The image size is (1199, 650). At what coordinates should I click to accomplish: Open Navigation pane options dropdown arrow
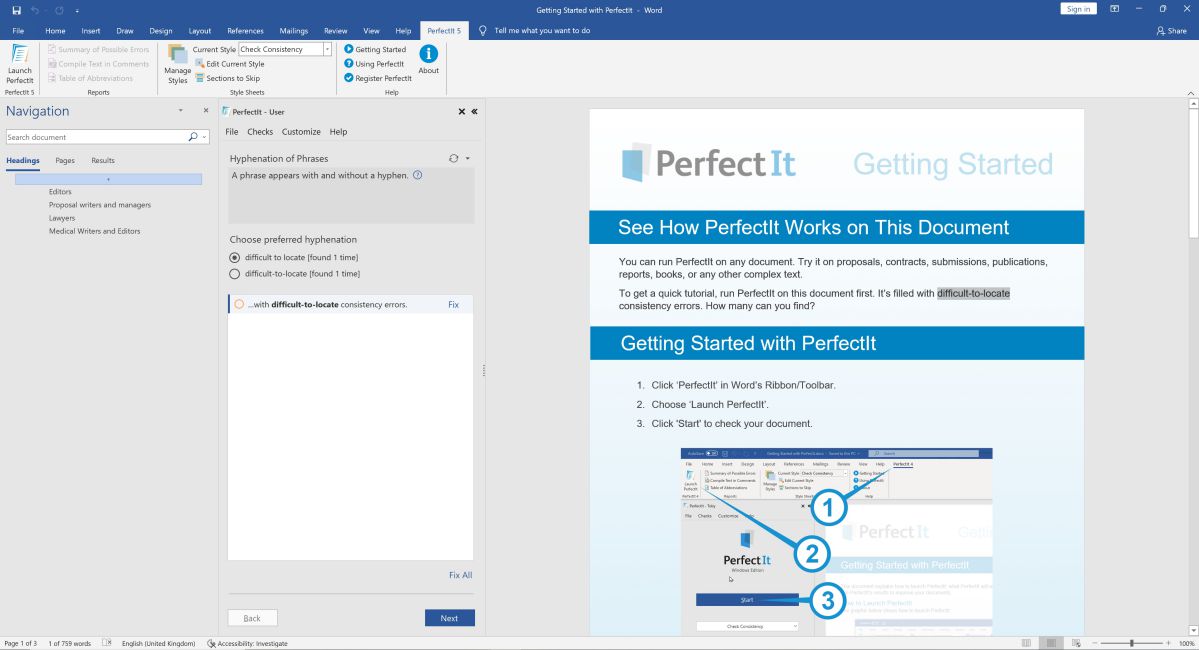[x=181, y=111]
